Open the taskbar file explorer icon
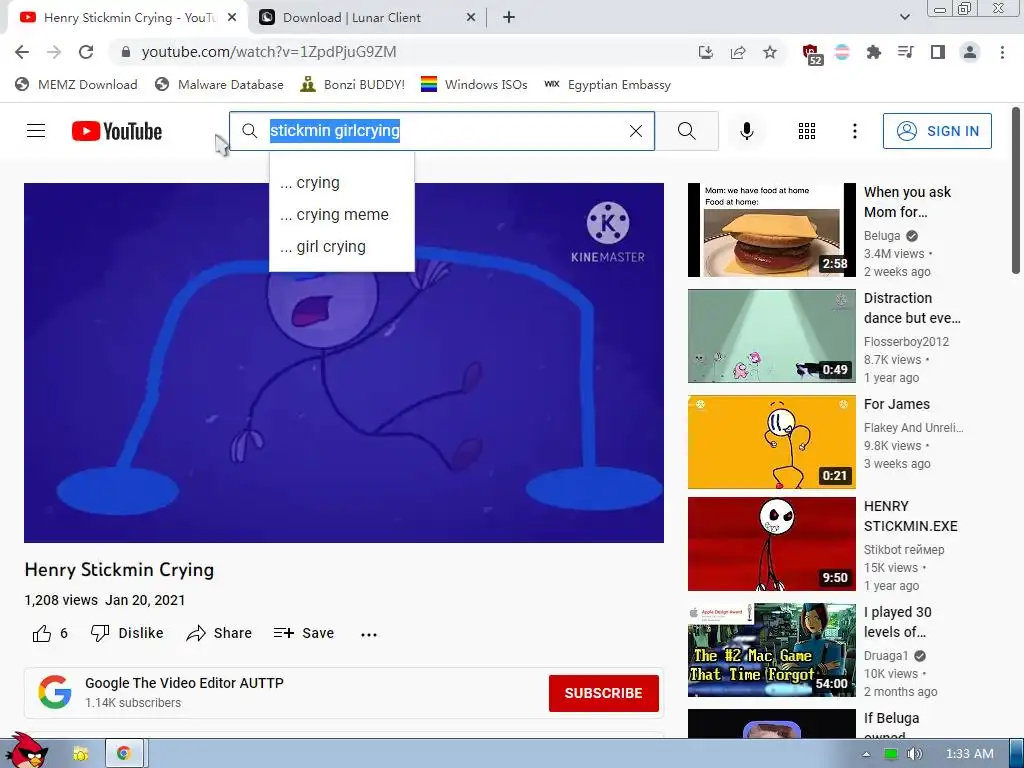 [x=81, y=754]
